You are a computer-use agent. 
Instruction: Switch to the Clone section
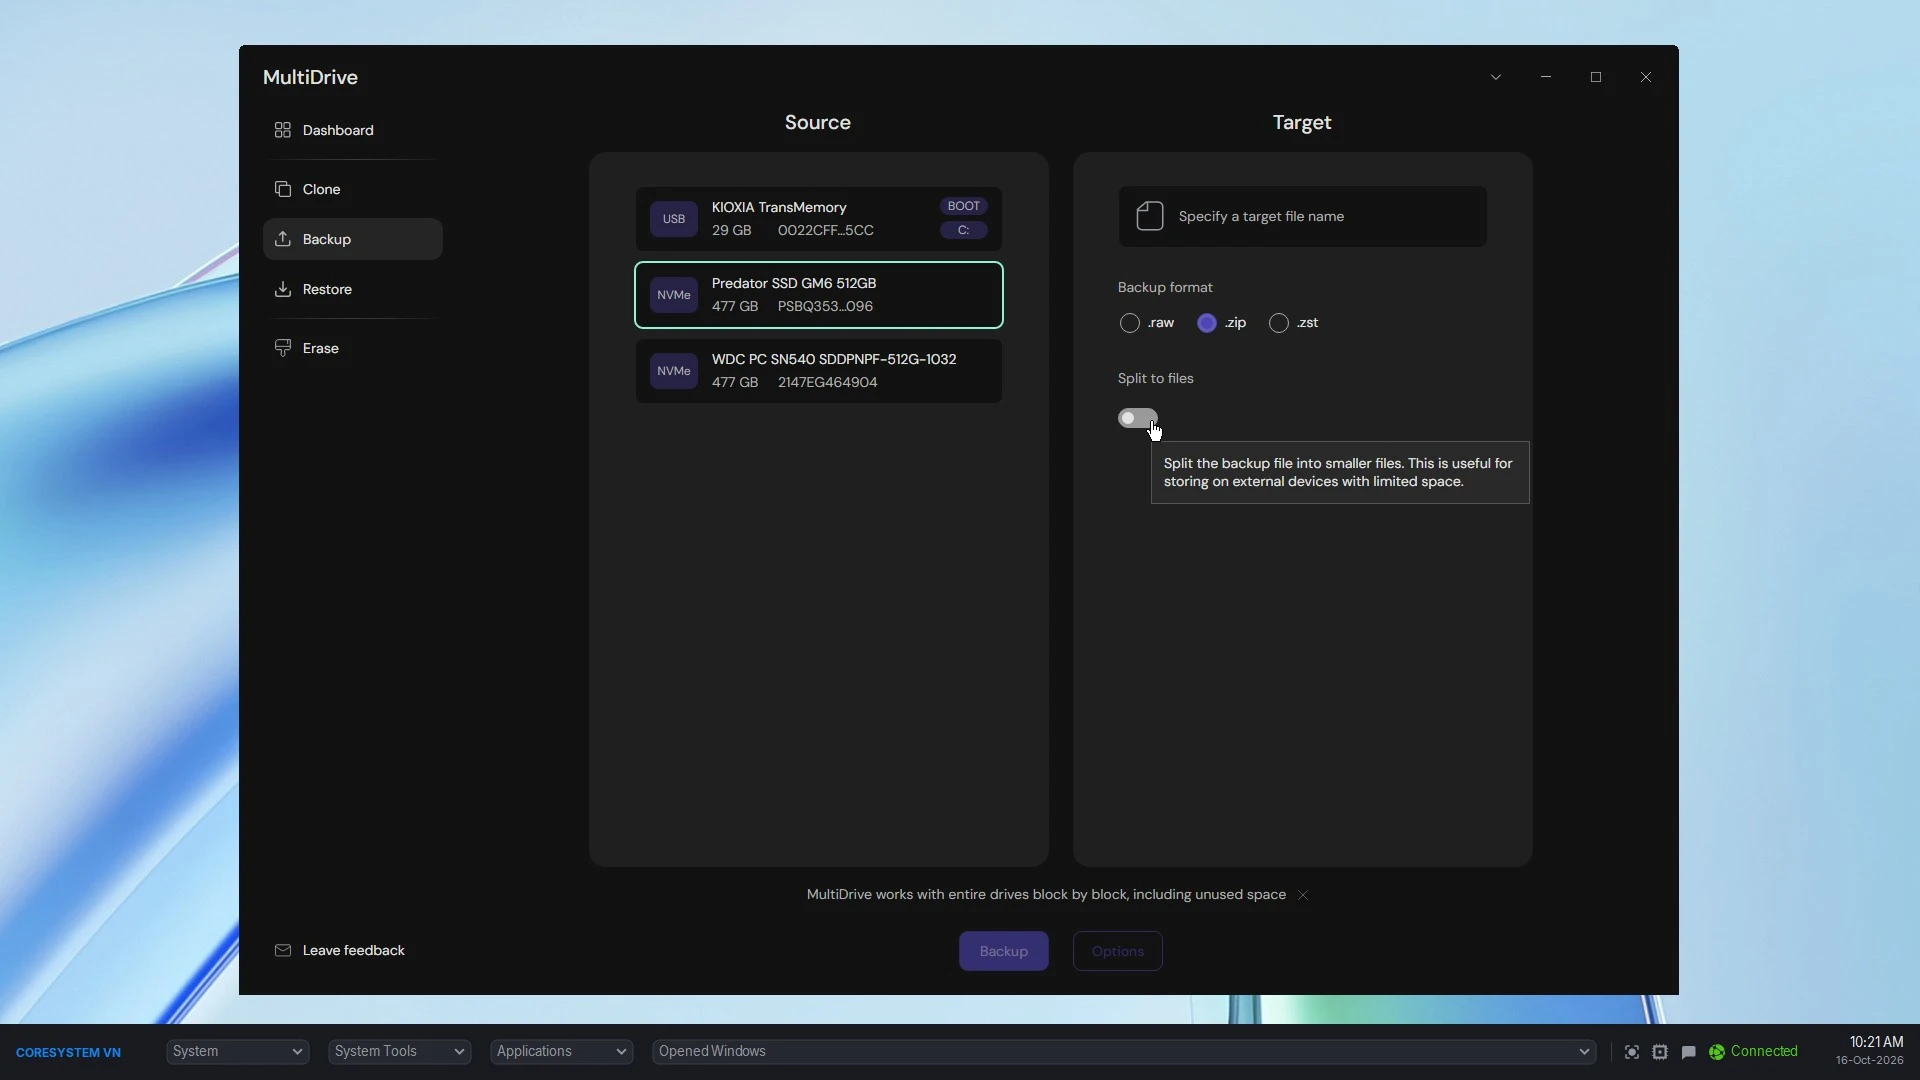(352, 189)
